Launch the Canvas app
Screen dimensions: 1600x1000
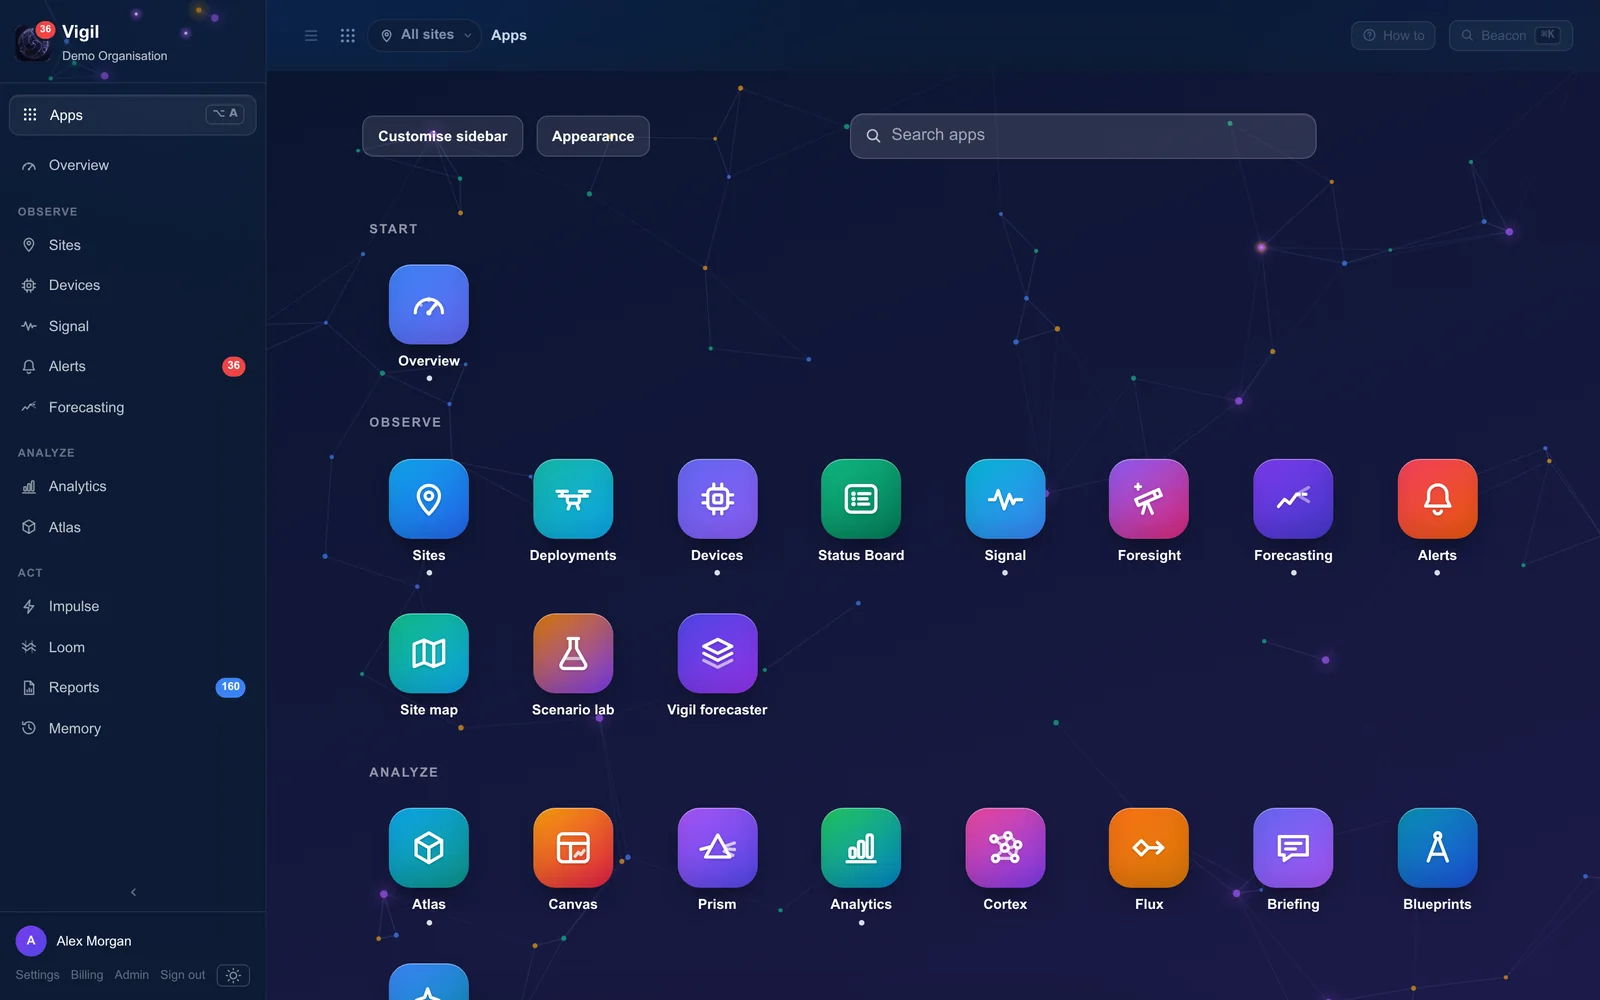(573, 847)
